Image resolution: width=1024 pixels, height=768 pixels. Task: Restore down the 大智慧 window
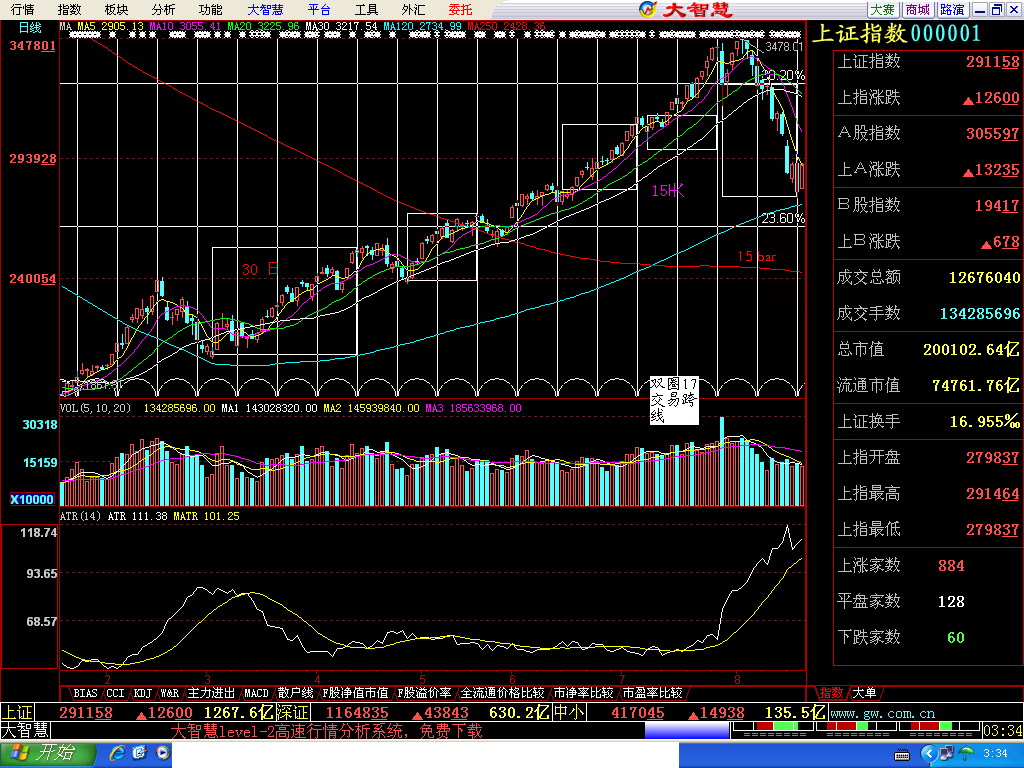(997, 9)
